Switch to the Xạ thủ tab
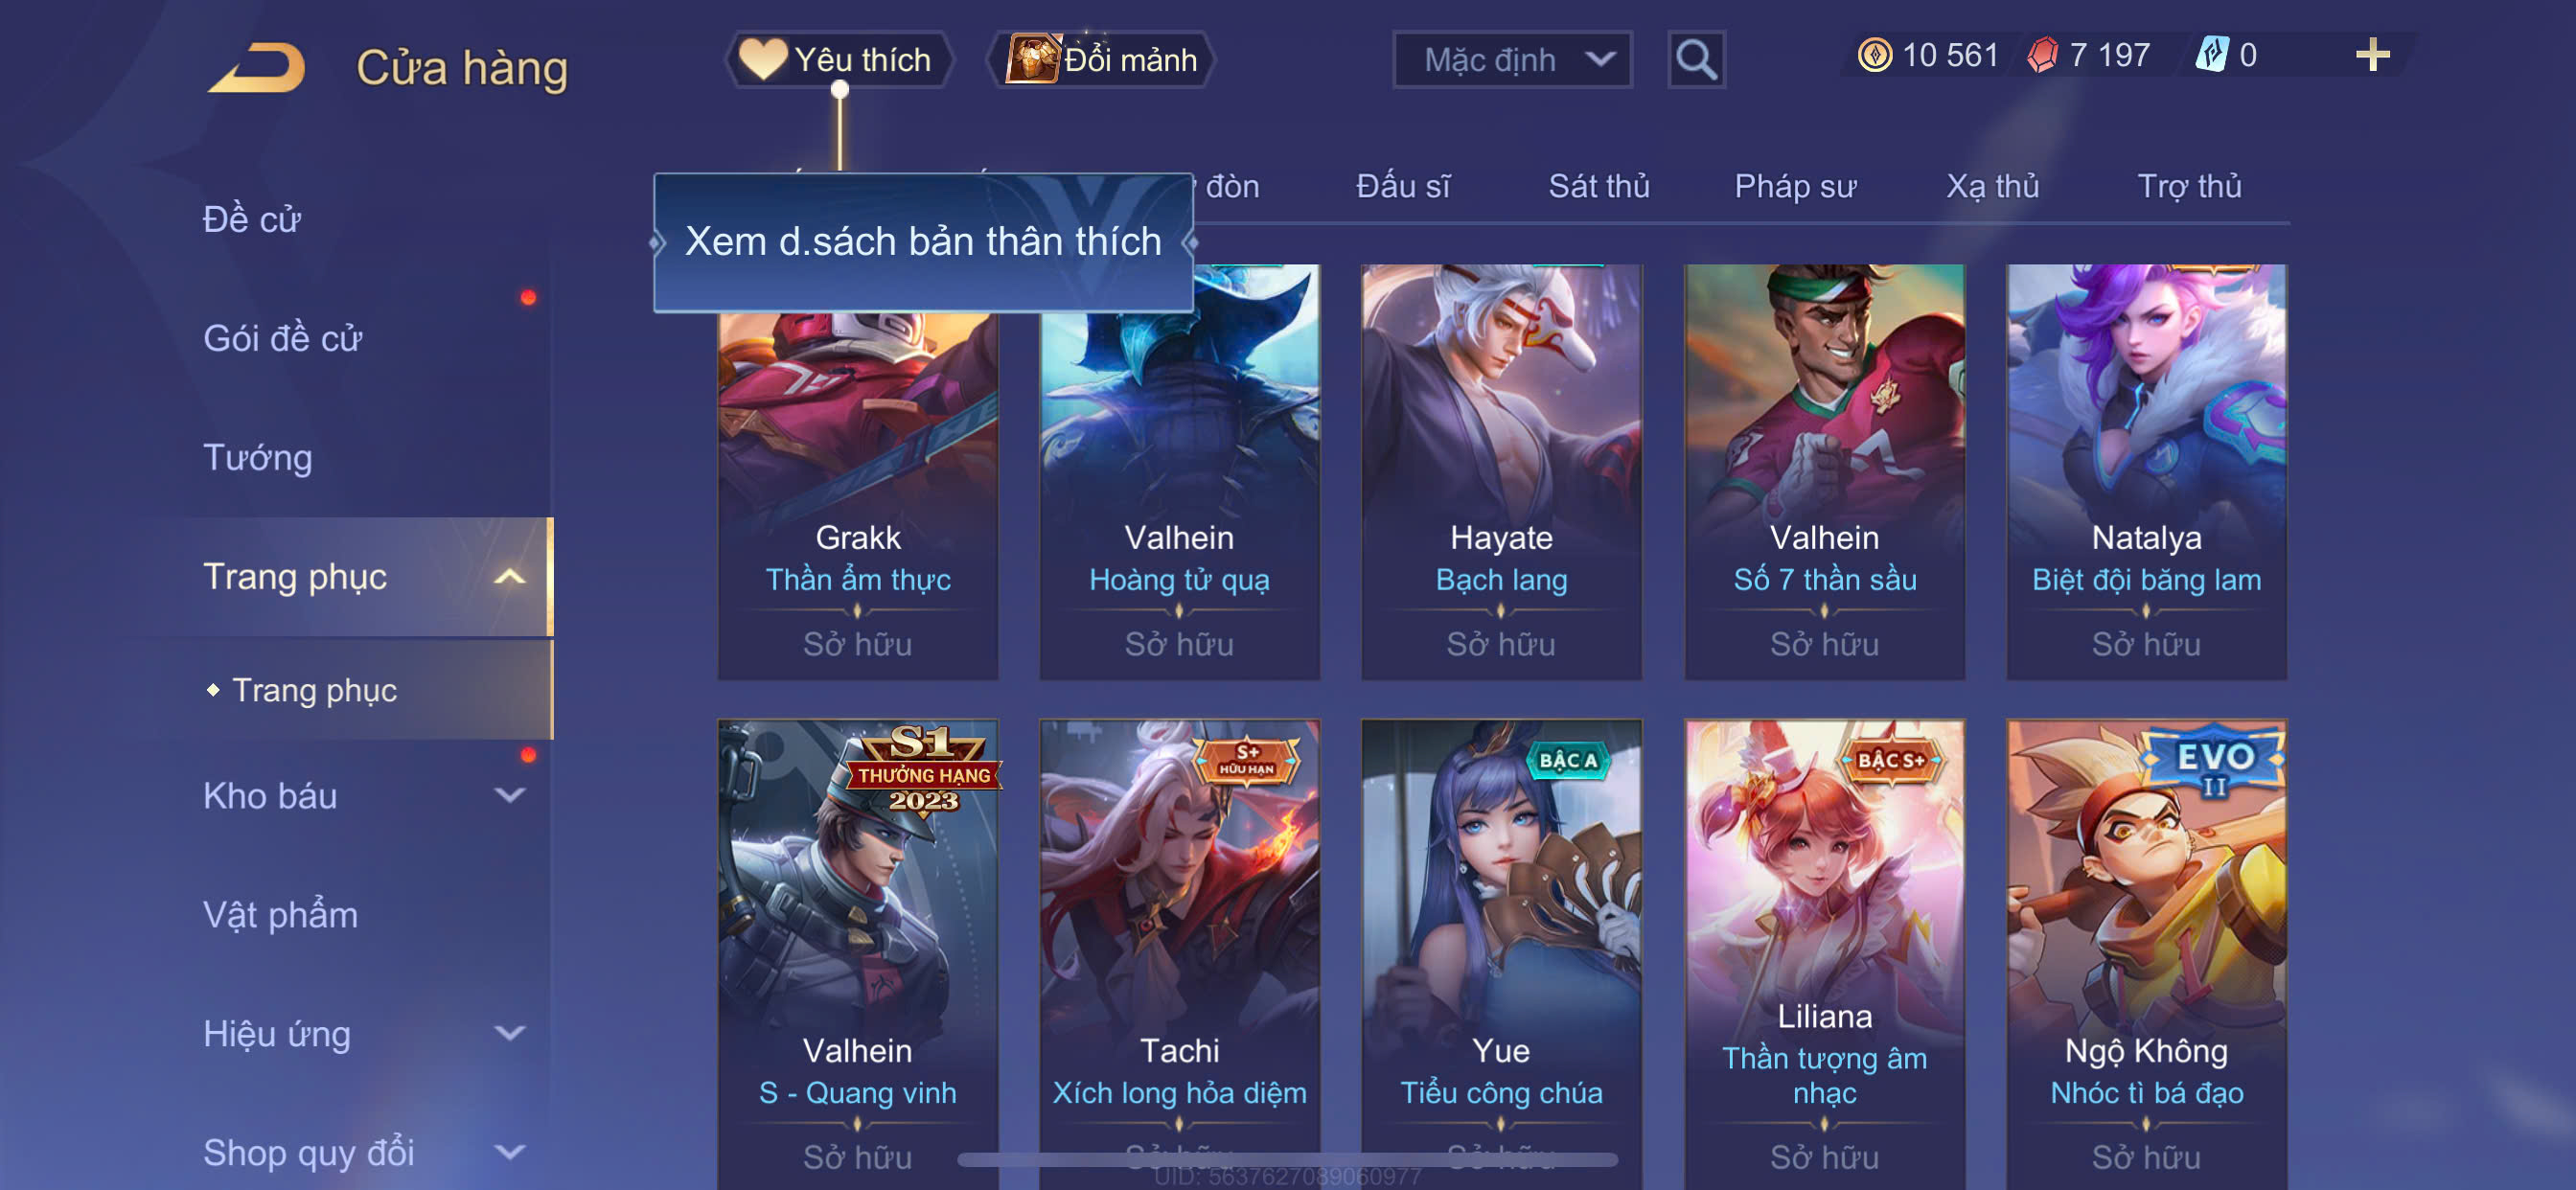 (1992, 186)
